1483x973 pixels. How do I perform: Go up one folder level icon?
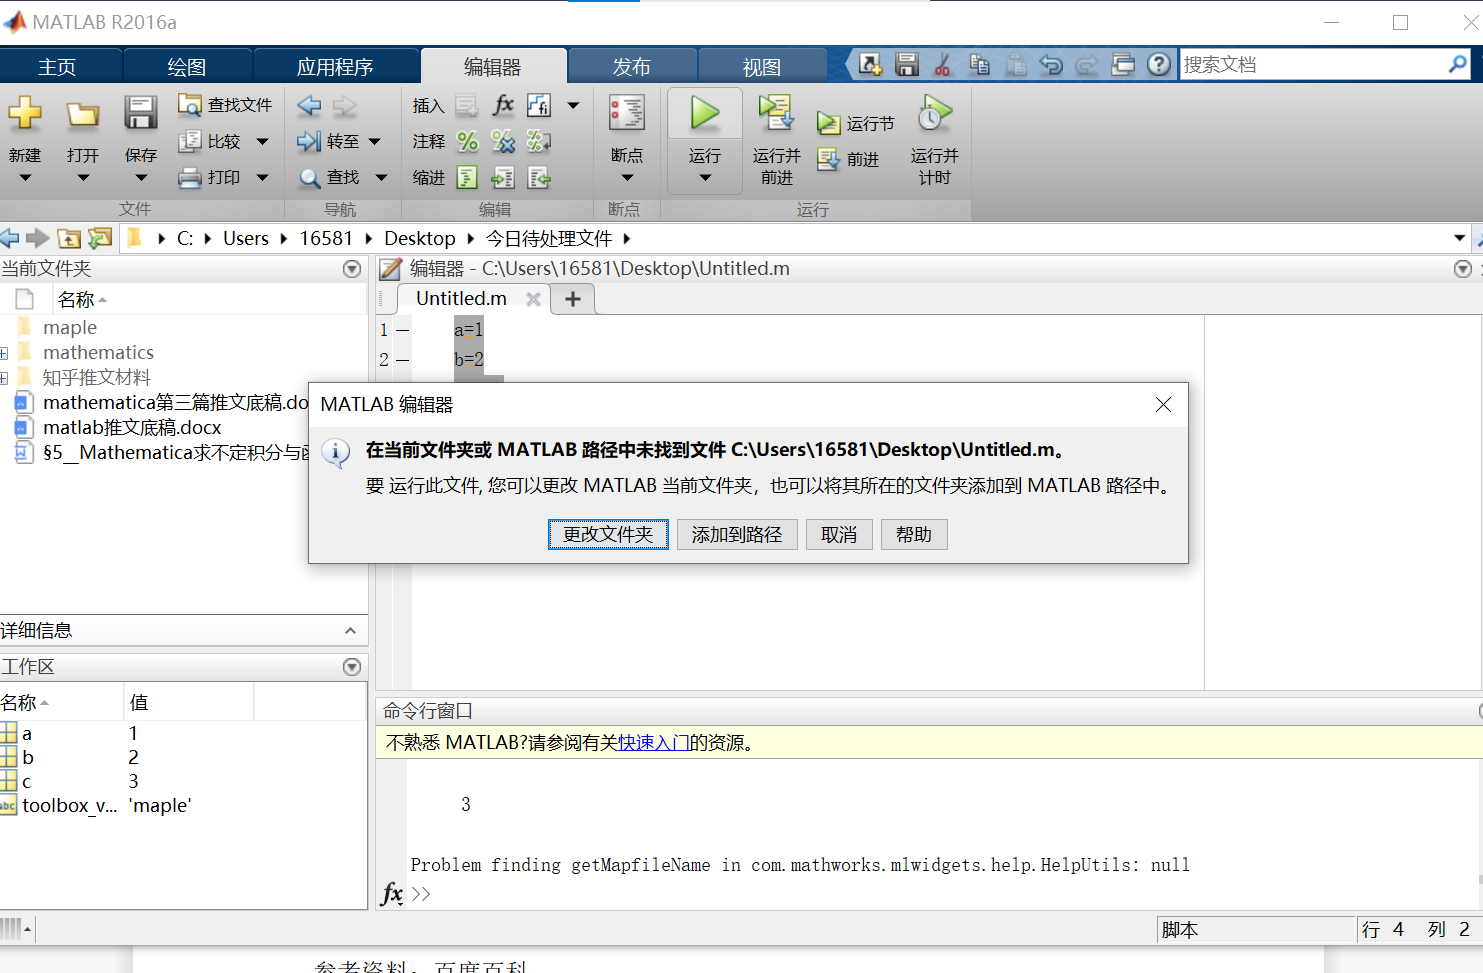click(69, 238)
